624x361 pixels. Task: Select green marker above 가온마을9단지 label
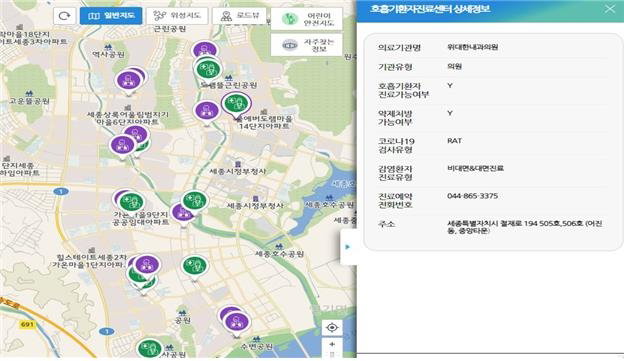(131, 202)
